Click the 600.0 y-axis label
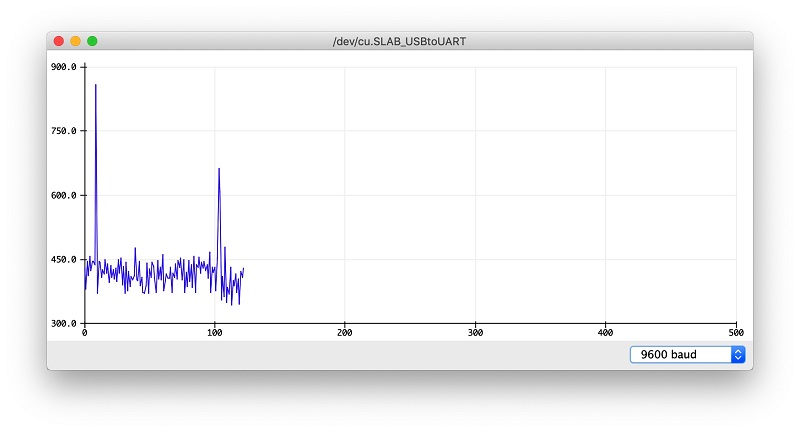The image size is (800, 432). click(64, 195)
